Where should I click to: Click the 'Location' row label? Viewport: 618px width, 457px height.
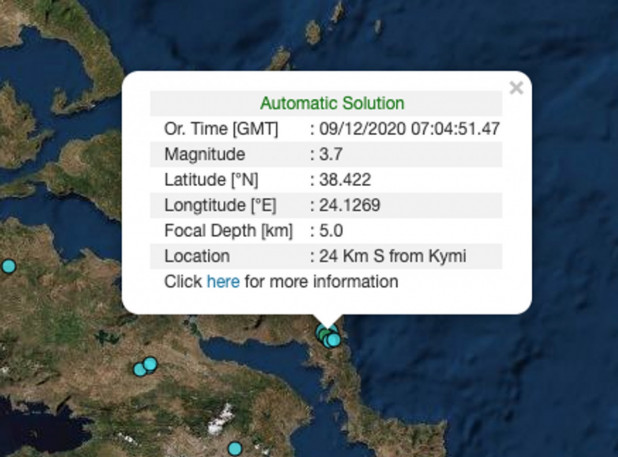point(197,257)
